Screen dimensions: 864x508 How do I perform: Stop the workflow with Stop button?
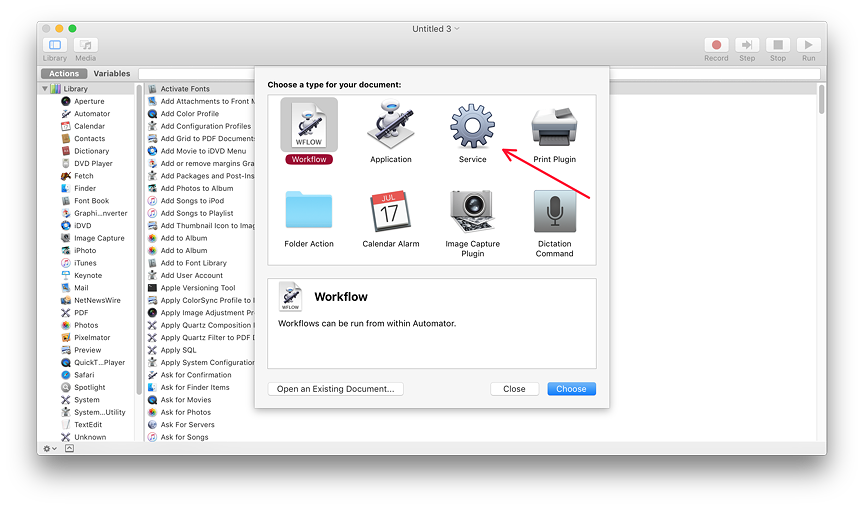(778, 45)
